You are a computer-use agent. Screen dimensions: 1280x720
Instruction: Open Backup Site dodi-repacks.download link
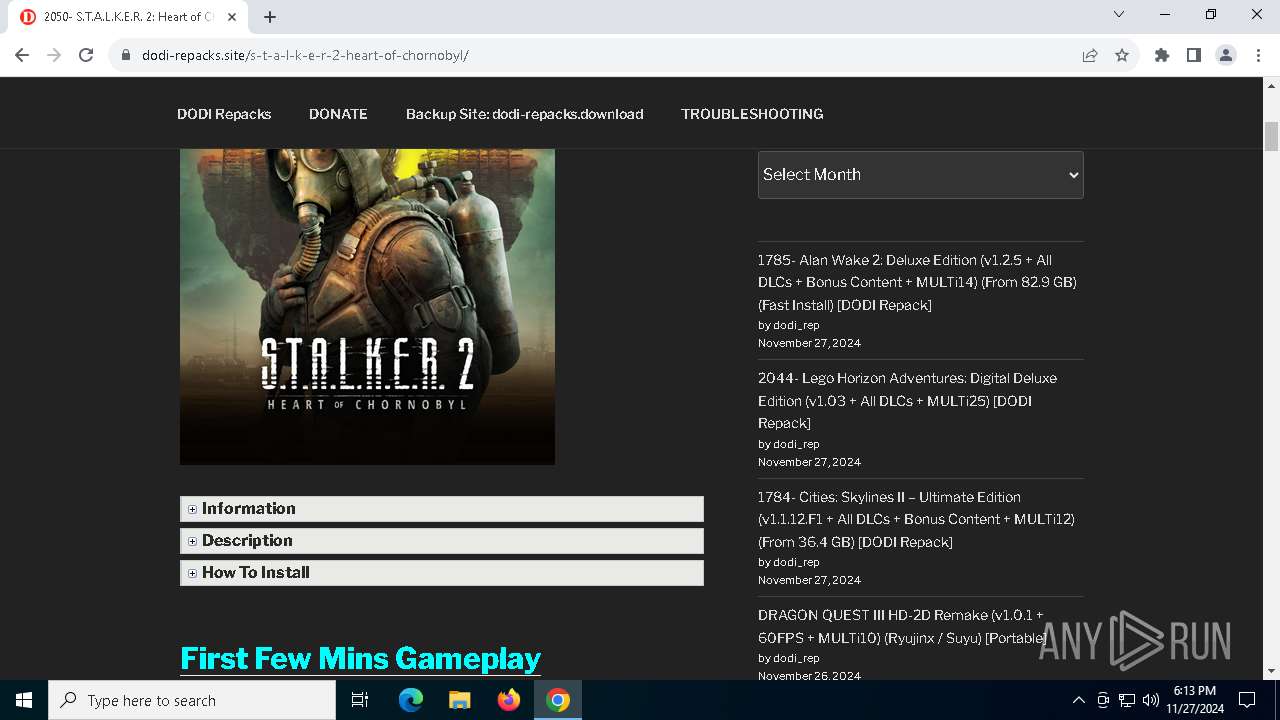point(524,114)
